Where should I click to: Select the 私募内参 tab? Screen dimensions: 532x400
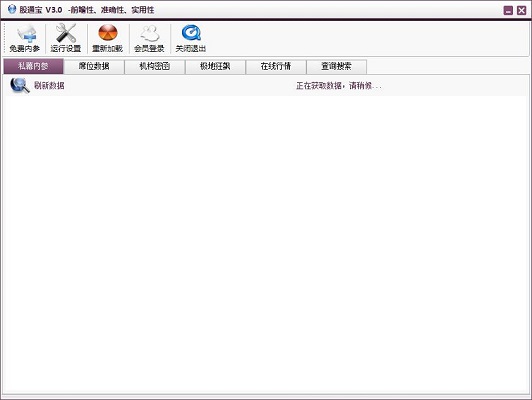coord(33,66)
